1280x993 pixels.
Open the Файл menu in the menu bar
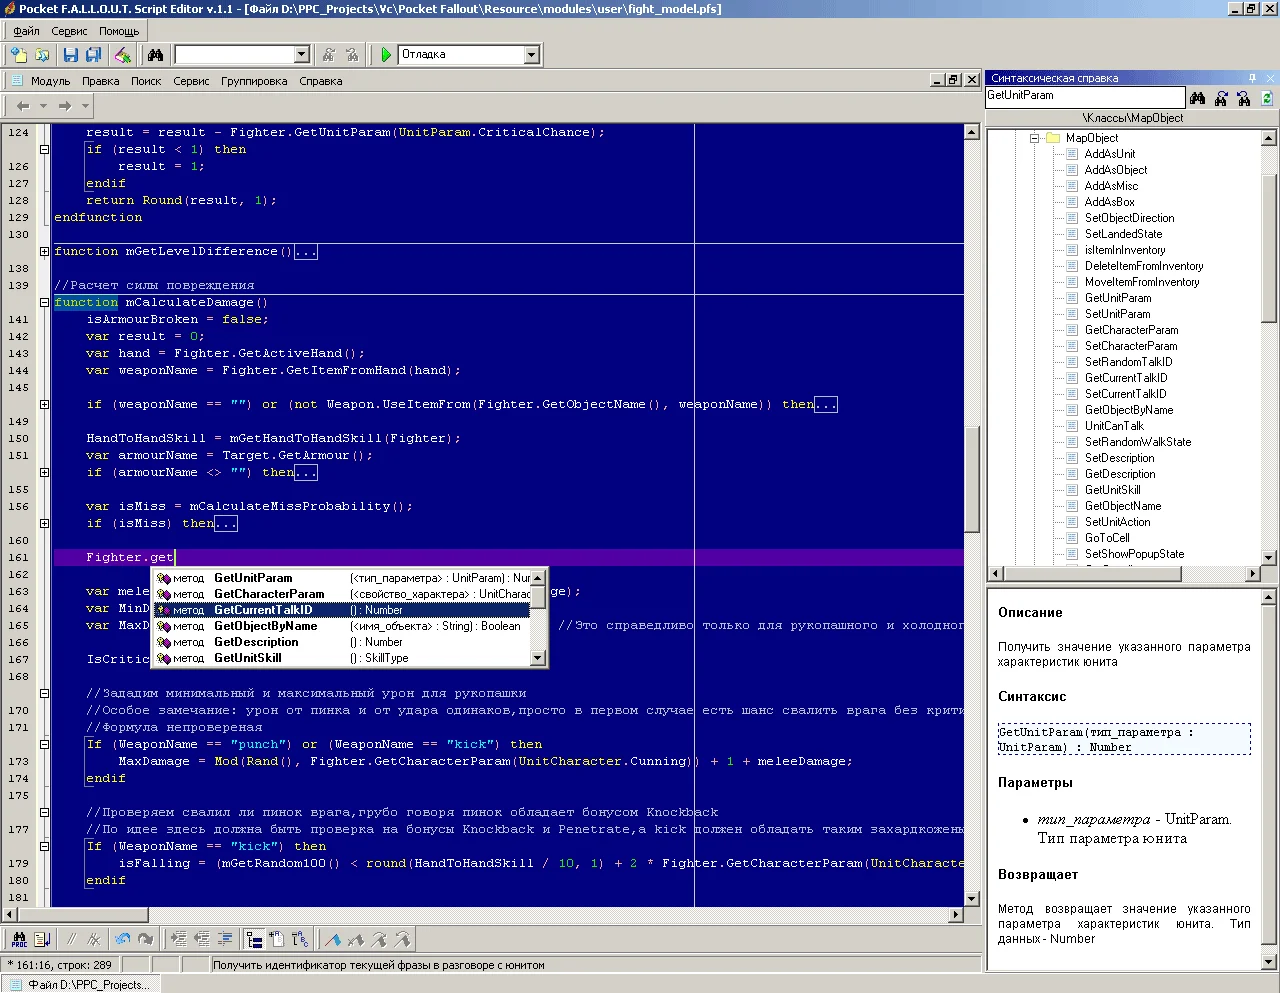[x=27, y=31]
